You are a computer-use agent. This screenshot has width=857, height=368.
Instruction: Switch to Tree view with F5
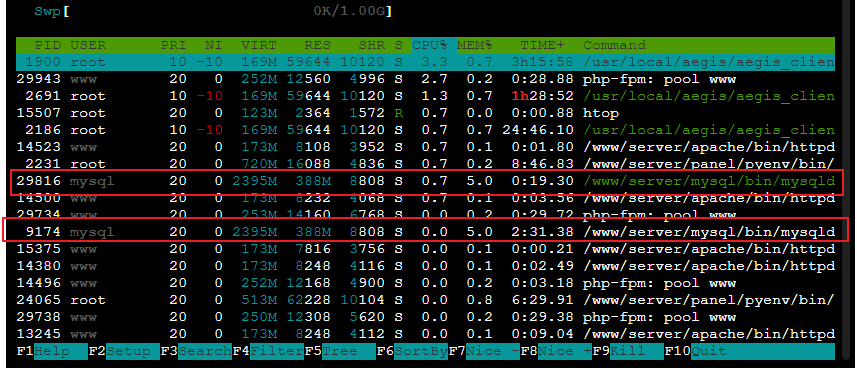[x=340, y=352]
